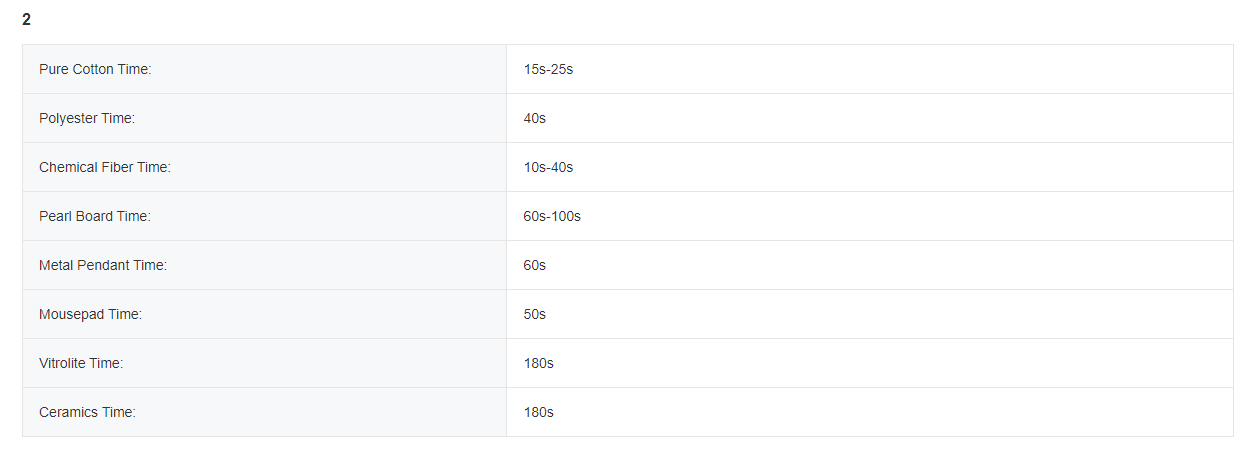Select the Pearl Board Time label
The width and height of the screenshot is (1256, 452).
(95, 216)
